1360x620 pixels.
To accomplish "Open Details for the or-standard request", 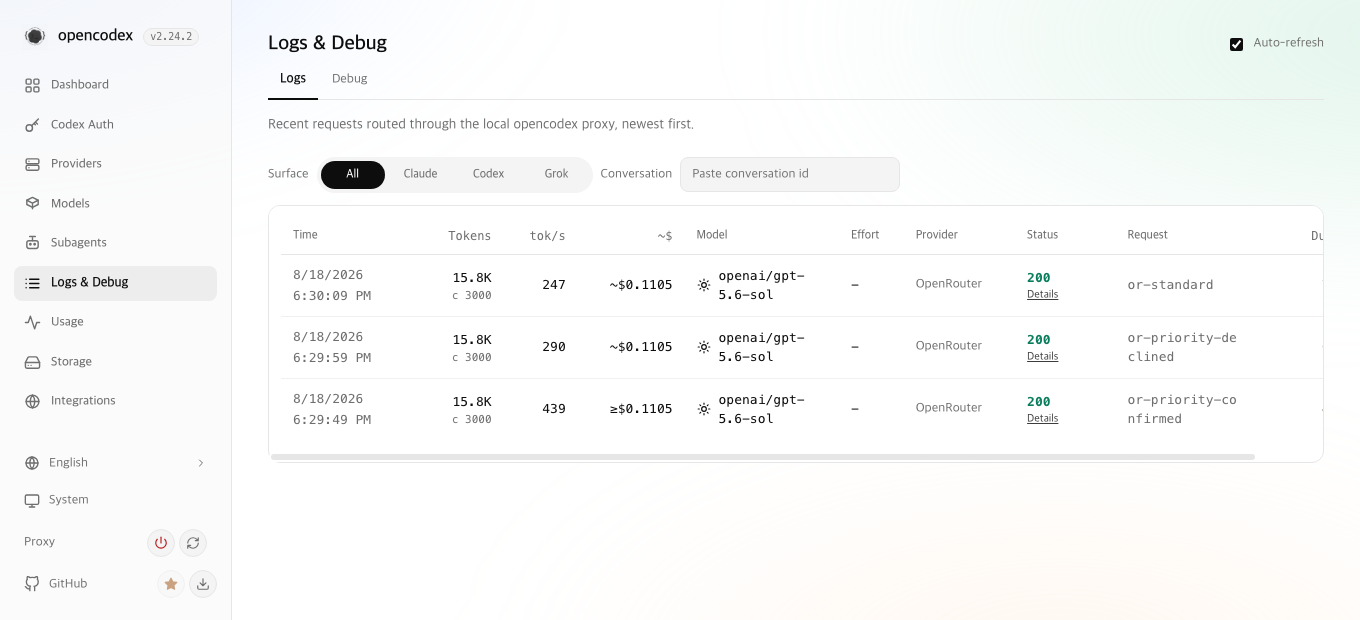I will pos(1042,295).
